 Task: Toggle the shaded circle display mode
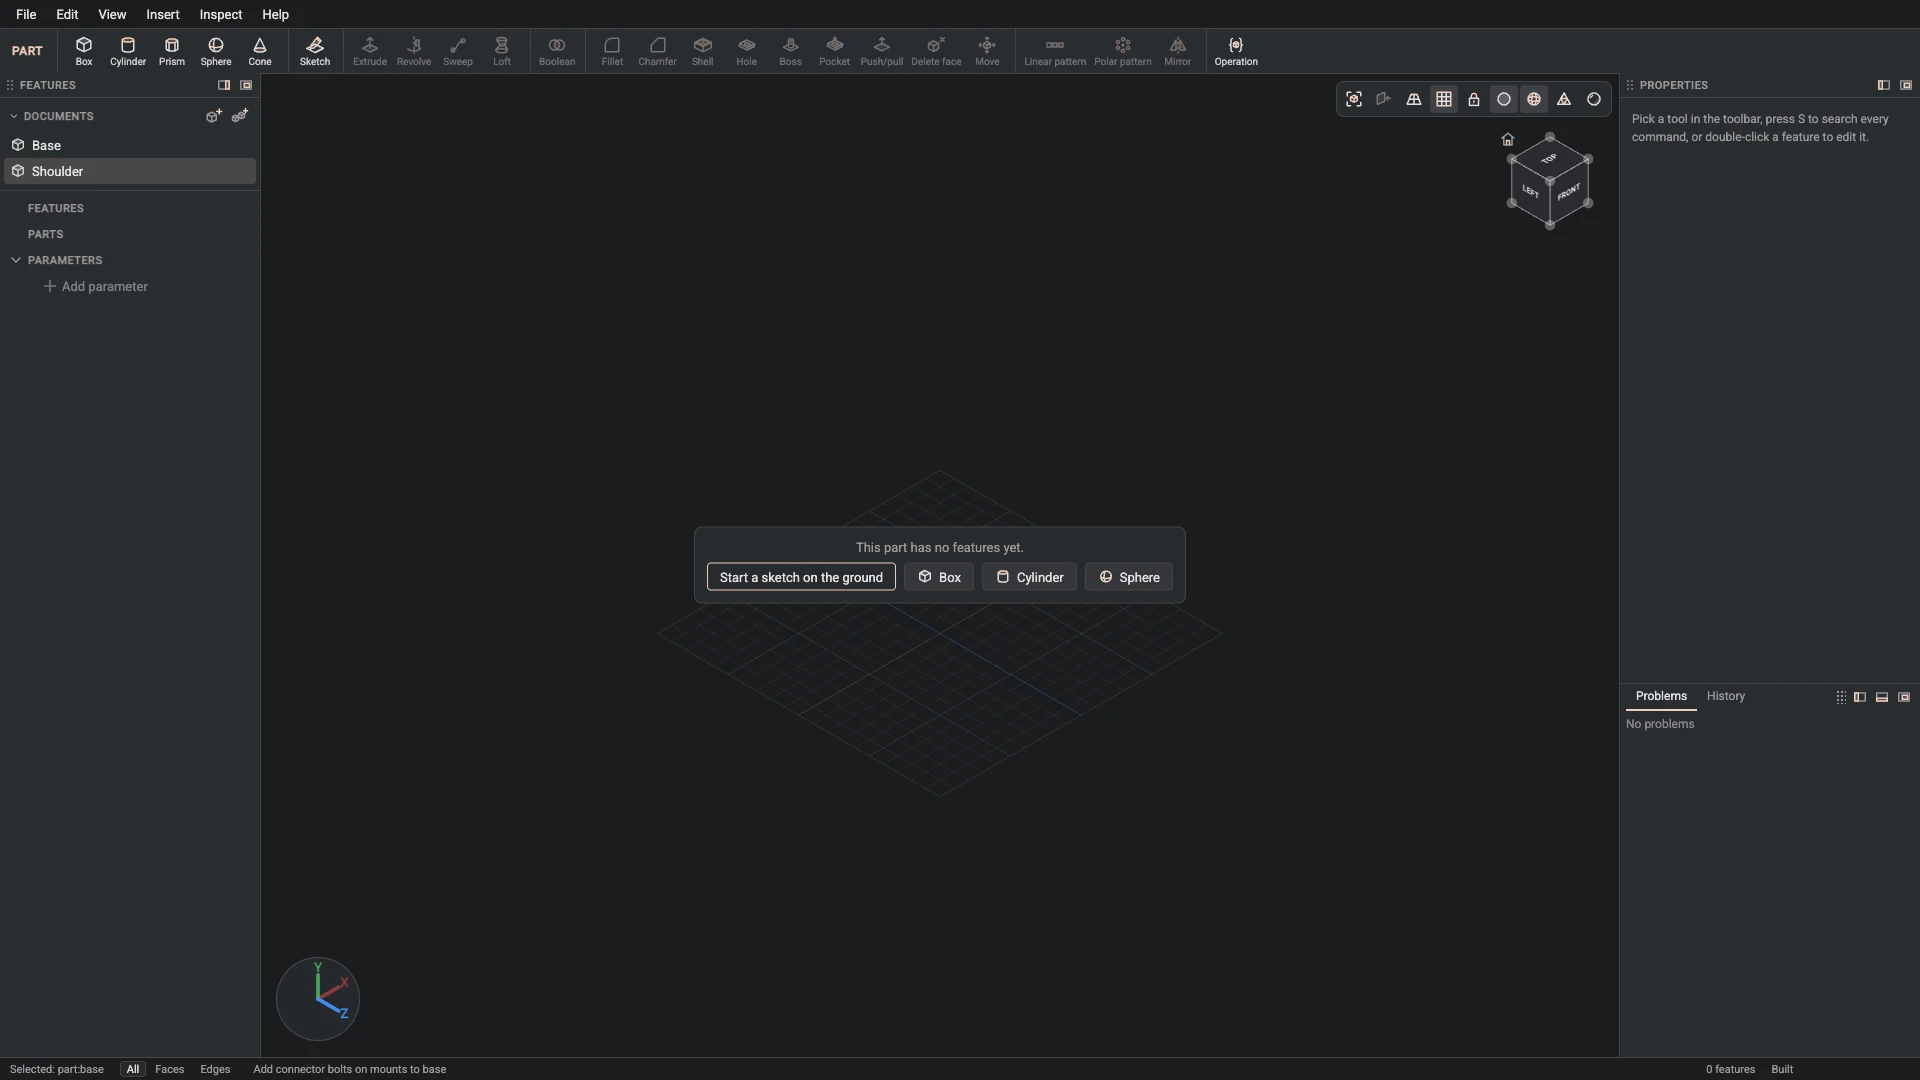pos(1504,99)
